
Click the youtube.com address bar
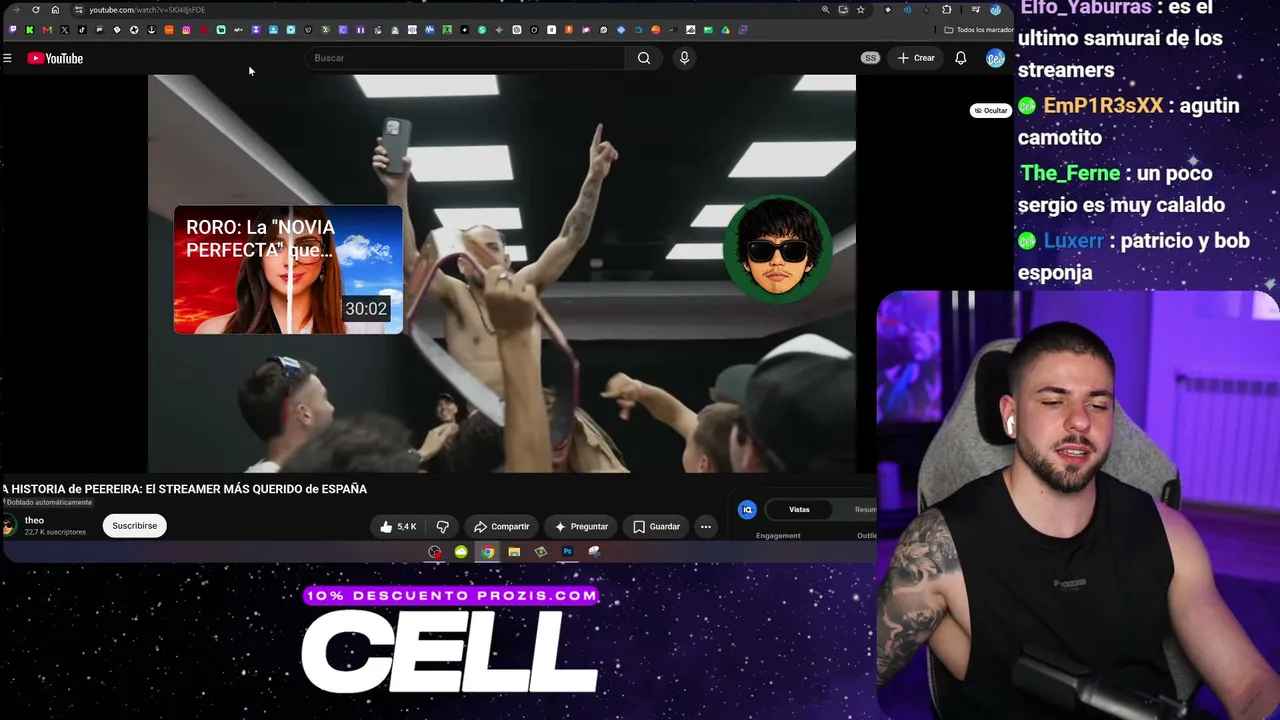tap(147, 10)
